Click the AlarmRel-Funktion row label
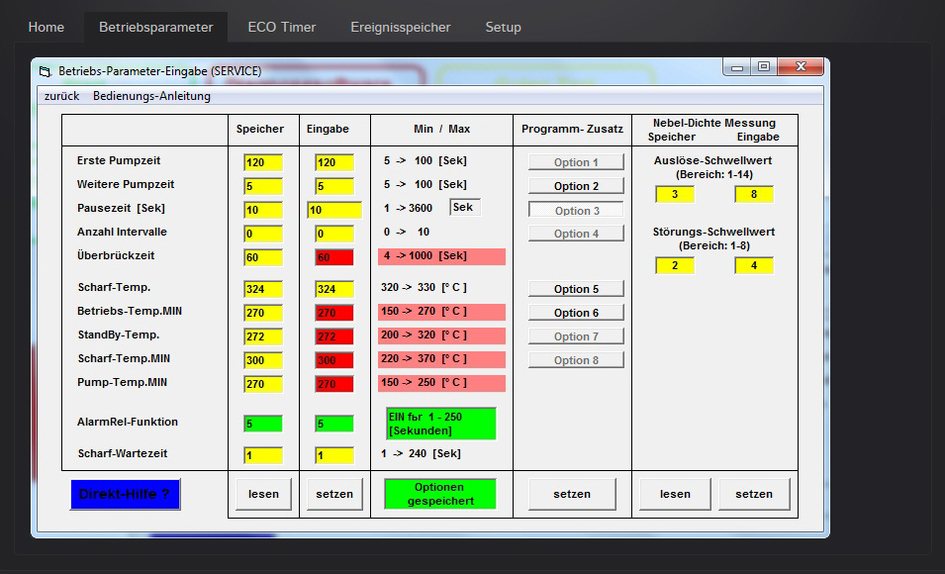Screen dimensions: 945x574 (127, 422)
